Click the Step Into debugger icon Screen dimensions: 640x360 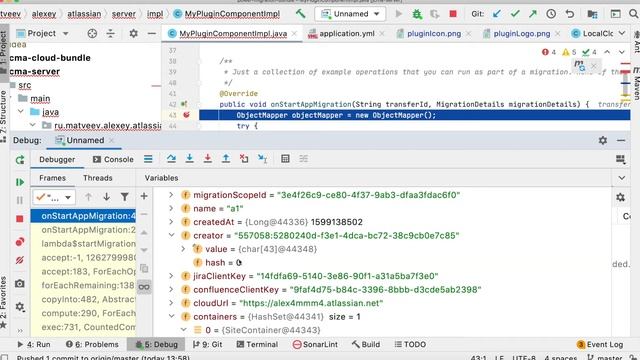pos(189,159)
